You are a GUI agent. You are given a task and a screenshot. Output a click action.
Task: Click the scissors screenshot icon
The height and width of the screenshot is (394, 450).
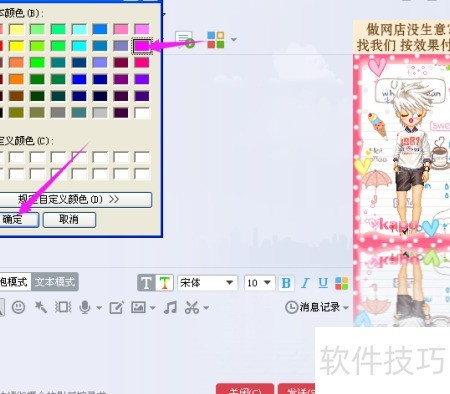click(x=192, y=307)
